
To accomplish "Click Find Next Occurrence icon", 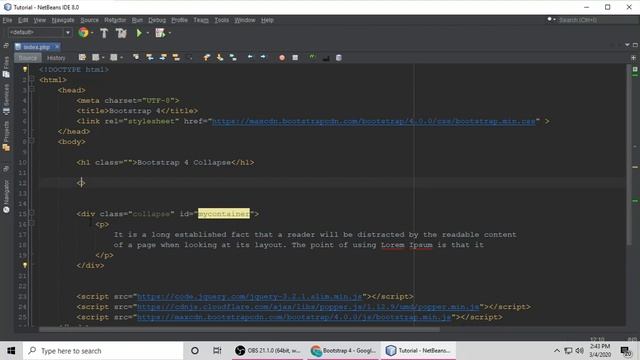I will 163,58.
